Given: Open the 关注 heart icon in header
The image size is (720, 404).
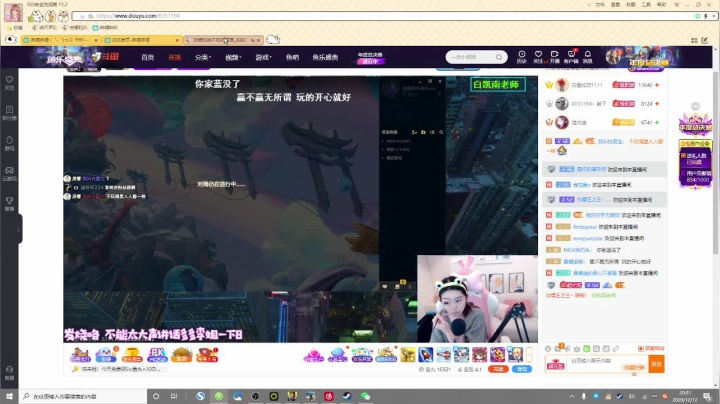Looking at the screenshot, I should point(538,56).
